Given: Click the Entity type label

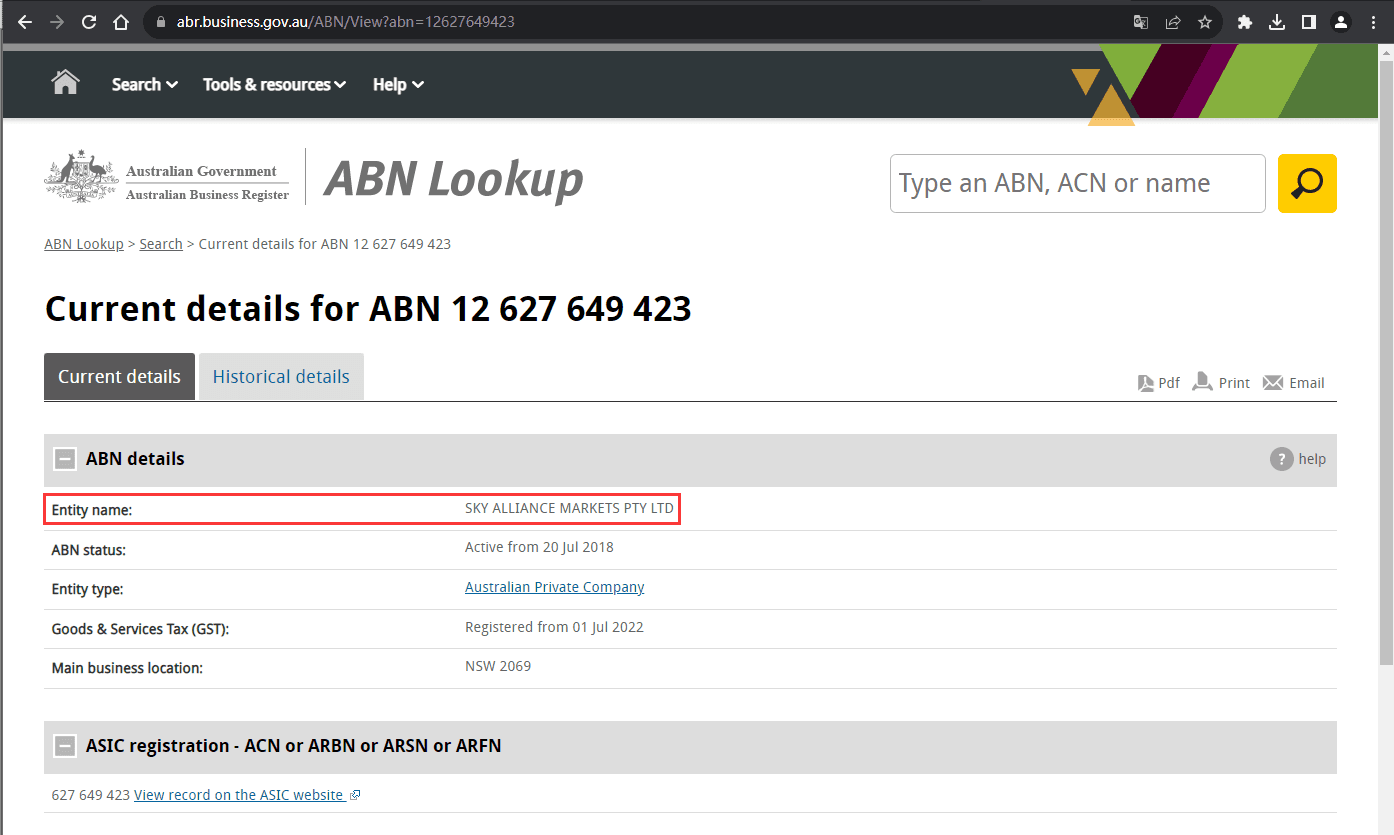Looking at the screenshot, I should click(88, 589).
